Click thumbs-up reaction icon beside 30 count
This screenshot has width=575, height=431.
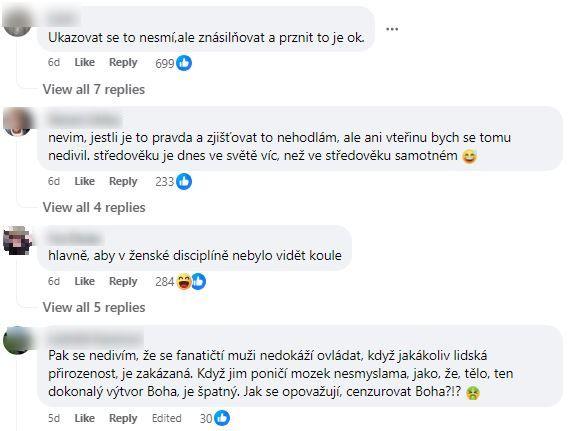pos(222,418)
